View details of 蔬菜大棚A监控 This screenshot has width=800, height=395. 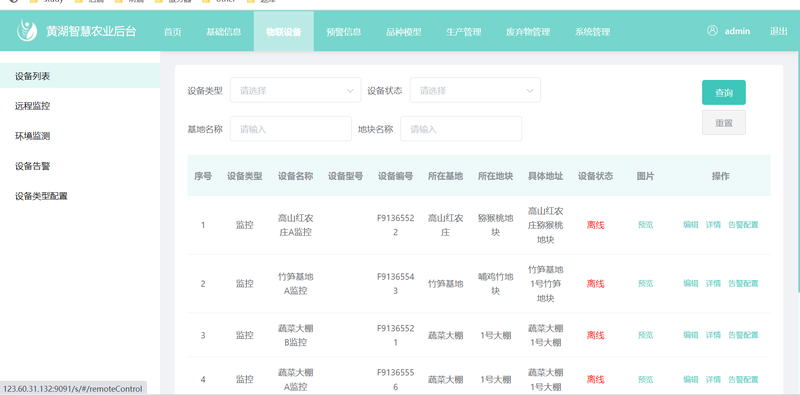pos(713,379)
